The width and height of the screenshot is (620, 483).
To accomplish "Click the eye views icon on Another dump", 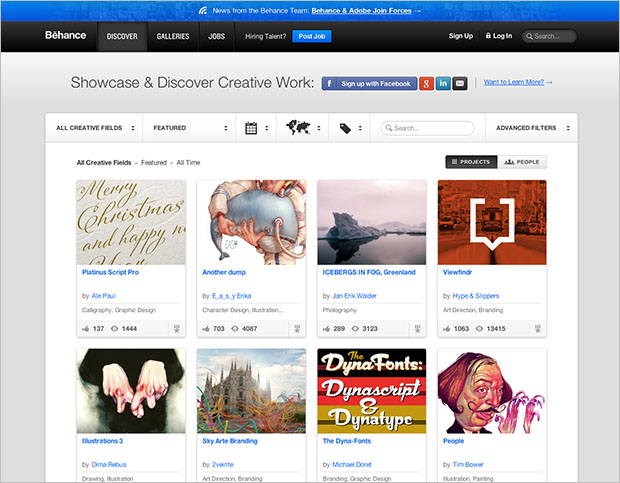I will tap(235, 328).
